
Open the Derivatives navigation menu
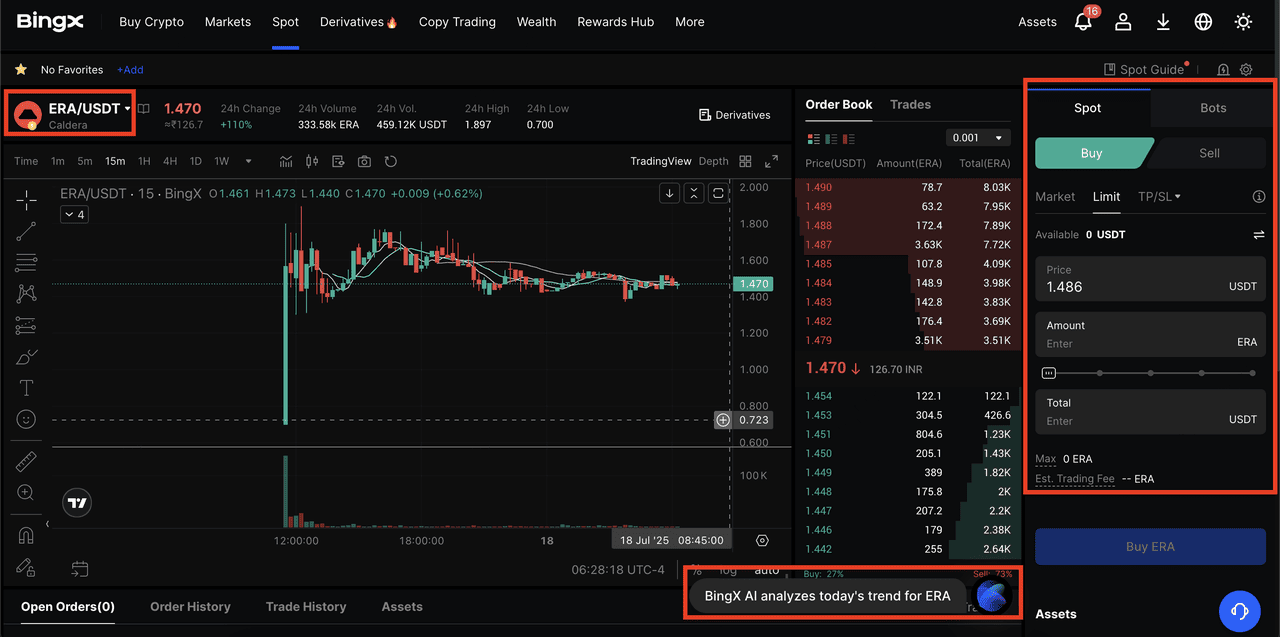pyautogui.click(x=359, y=22)
